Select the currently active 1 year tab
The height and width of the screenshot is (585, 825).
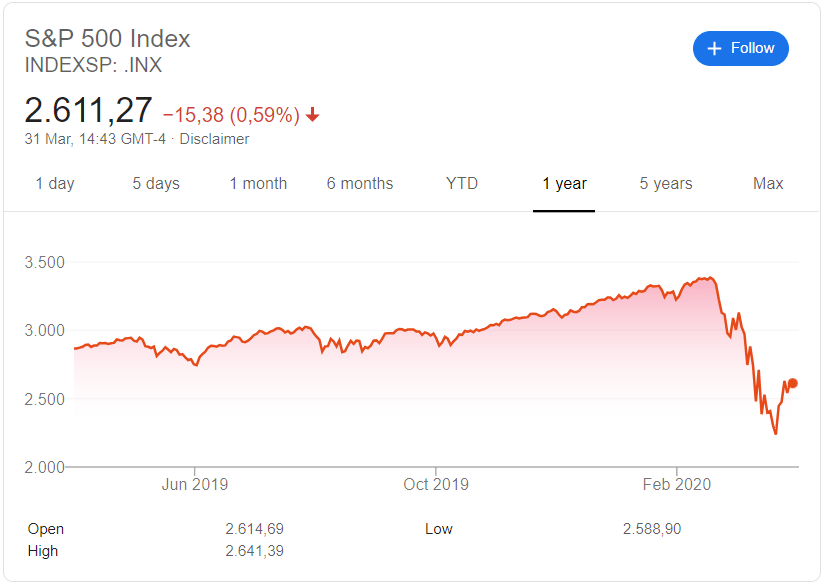pos(563,183)
